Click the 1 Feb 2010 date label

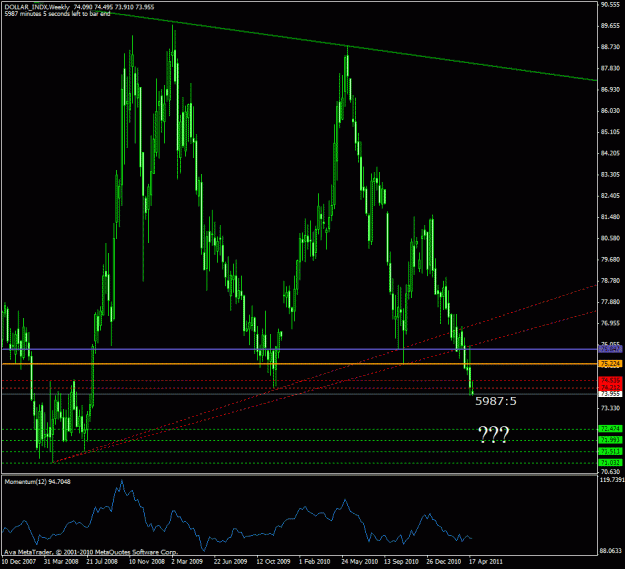click(315, 562)
